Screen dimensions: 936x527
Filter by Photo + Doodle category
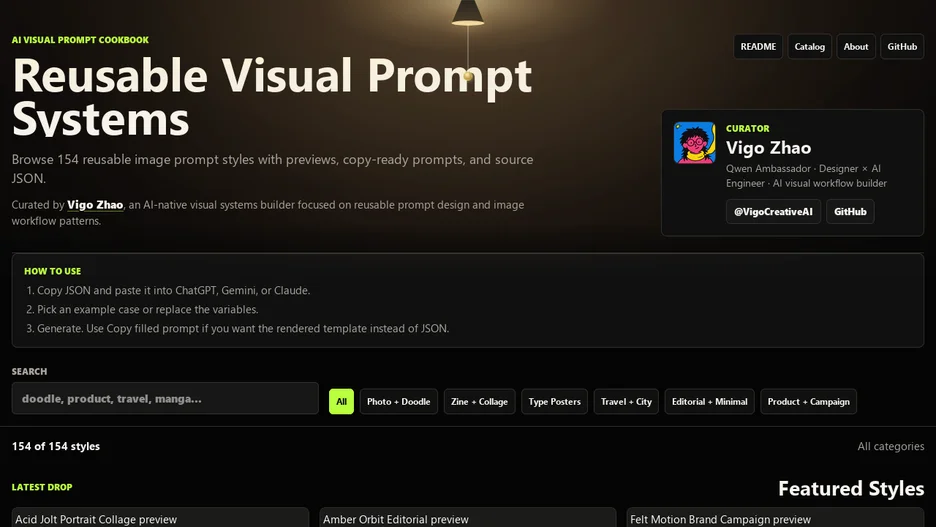coord(399,402)
